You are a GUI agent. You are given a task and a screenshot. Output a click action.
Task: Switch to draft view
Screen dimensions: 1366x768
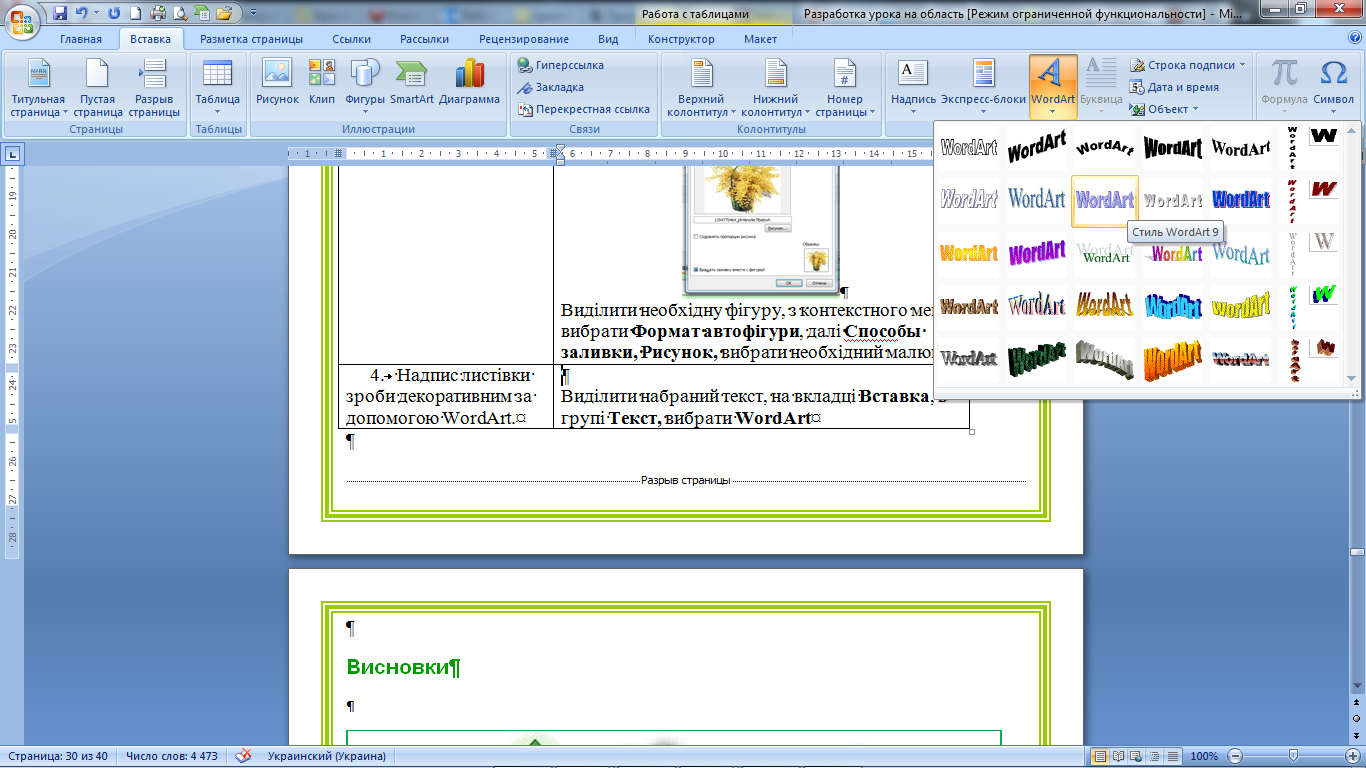1173,757
